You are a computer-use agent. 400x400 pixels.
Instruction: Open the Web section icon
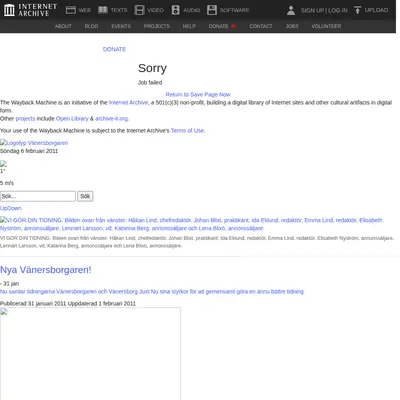pos(71,10)
